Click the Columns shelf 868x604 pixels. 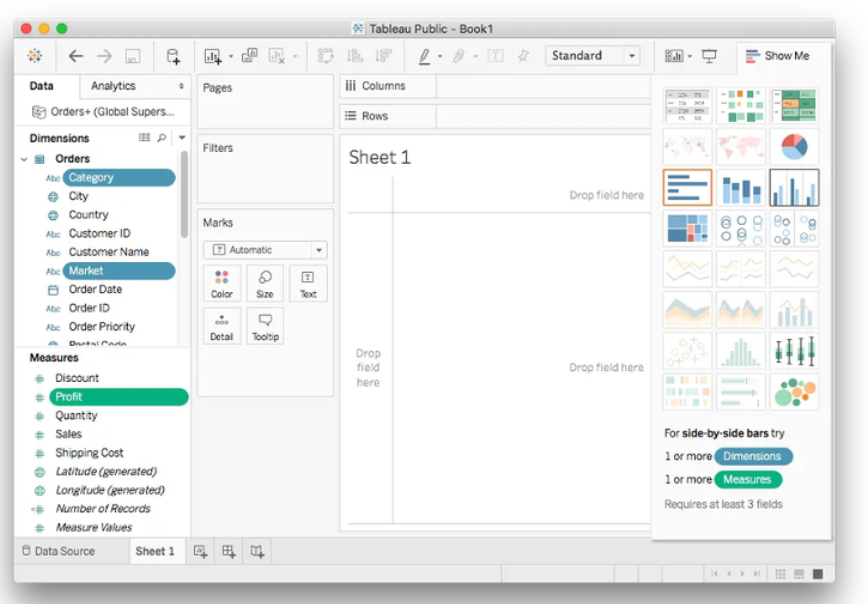tap(495, 86)
